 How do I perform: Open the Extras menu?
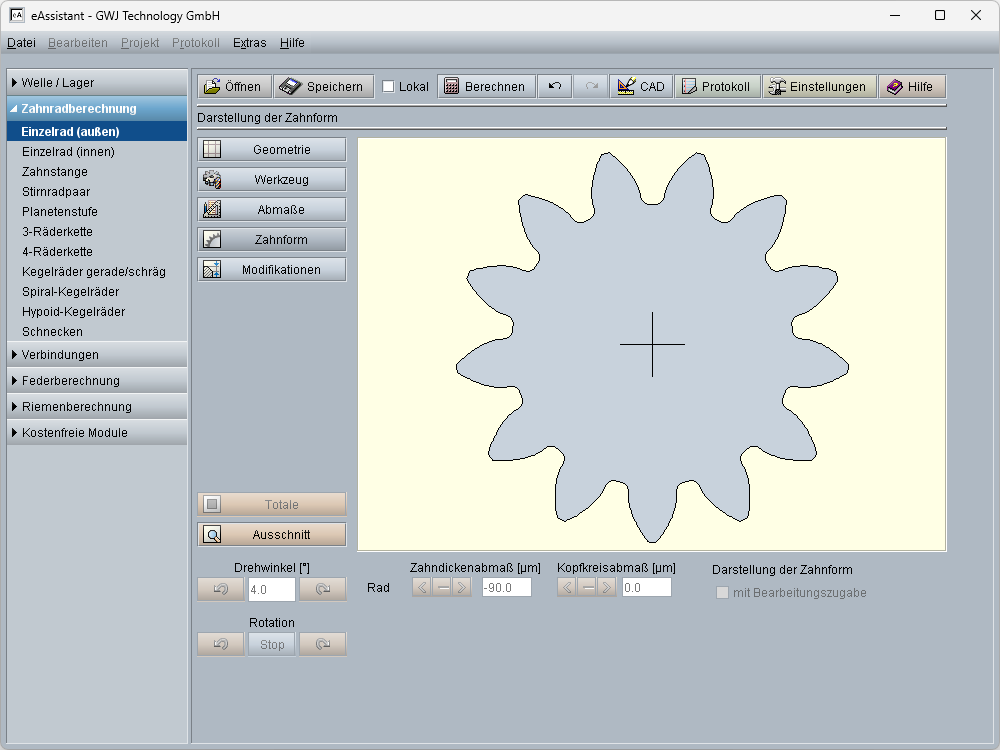[249, 43]
